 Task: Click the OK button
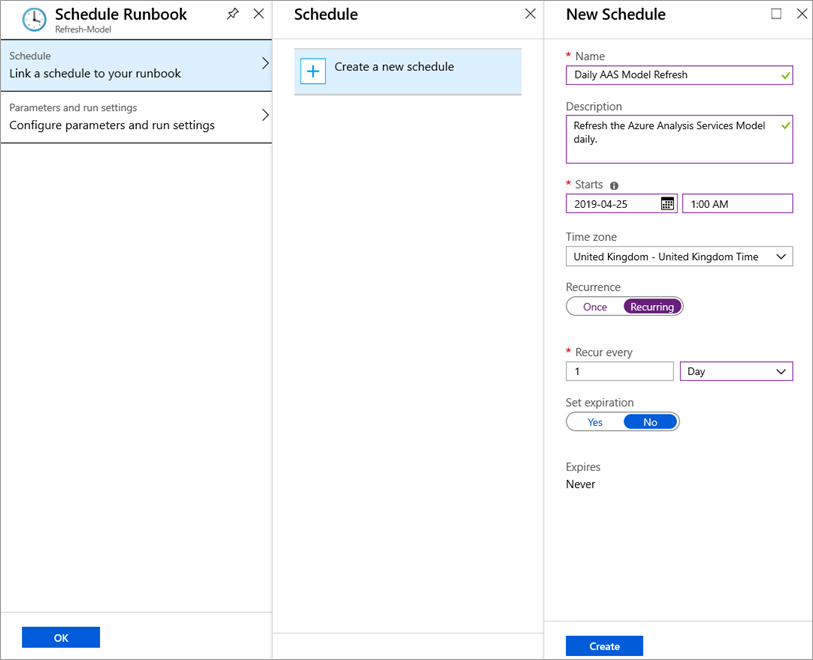pos(61,638)
